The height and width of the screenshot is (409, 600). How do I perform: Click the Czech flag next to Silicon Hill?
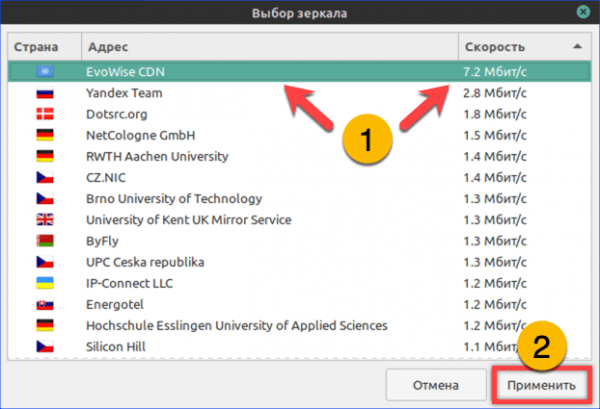click(45, 347)
